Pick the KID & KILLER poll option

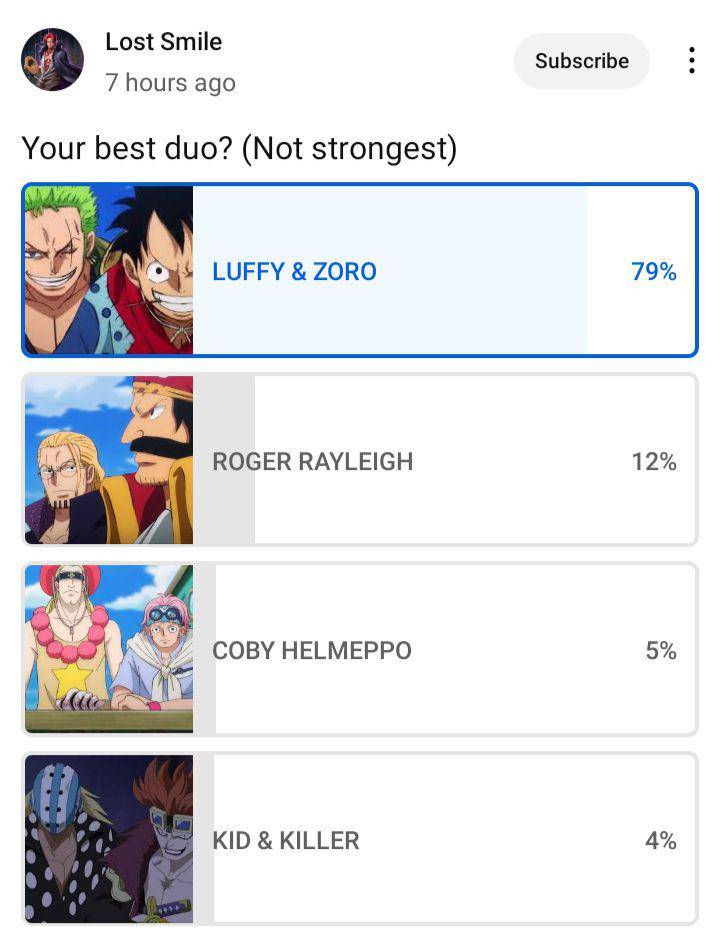pyautogui.click(x=360, y=839)
